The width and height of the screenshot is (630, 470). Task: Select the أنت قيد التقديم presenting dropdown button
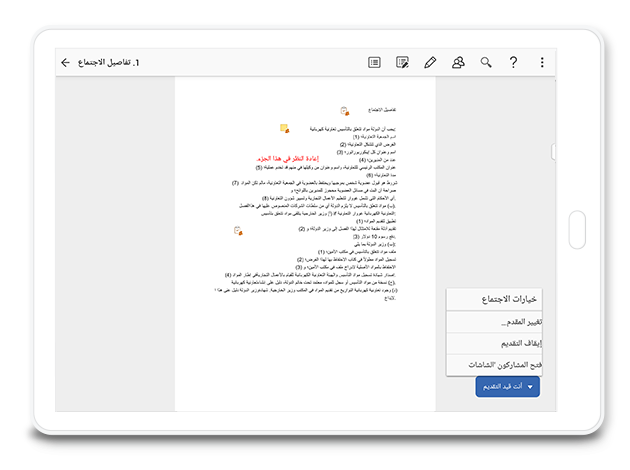[507, 386]
